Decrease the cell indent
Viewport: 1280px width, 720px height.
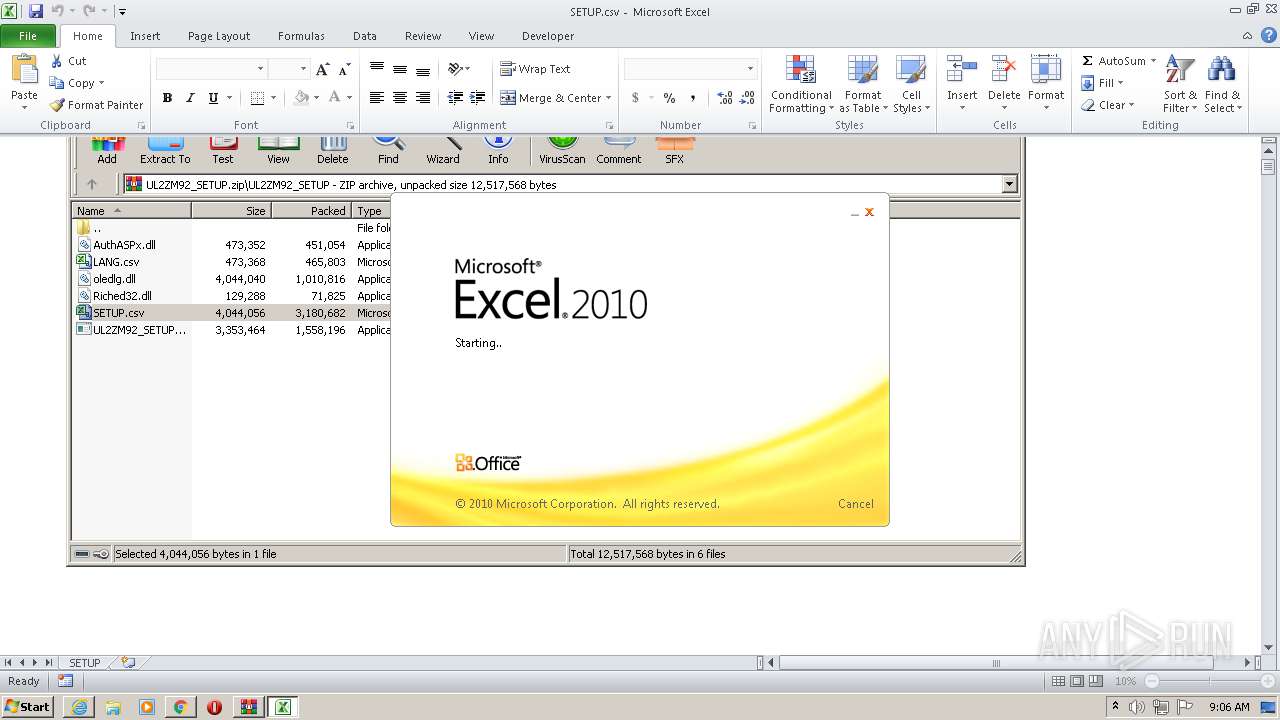pos(455,98)
